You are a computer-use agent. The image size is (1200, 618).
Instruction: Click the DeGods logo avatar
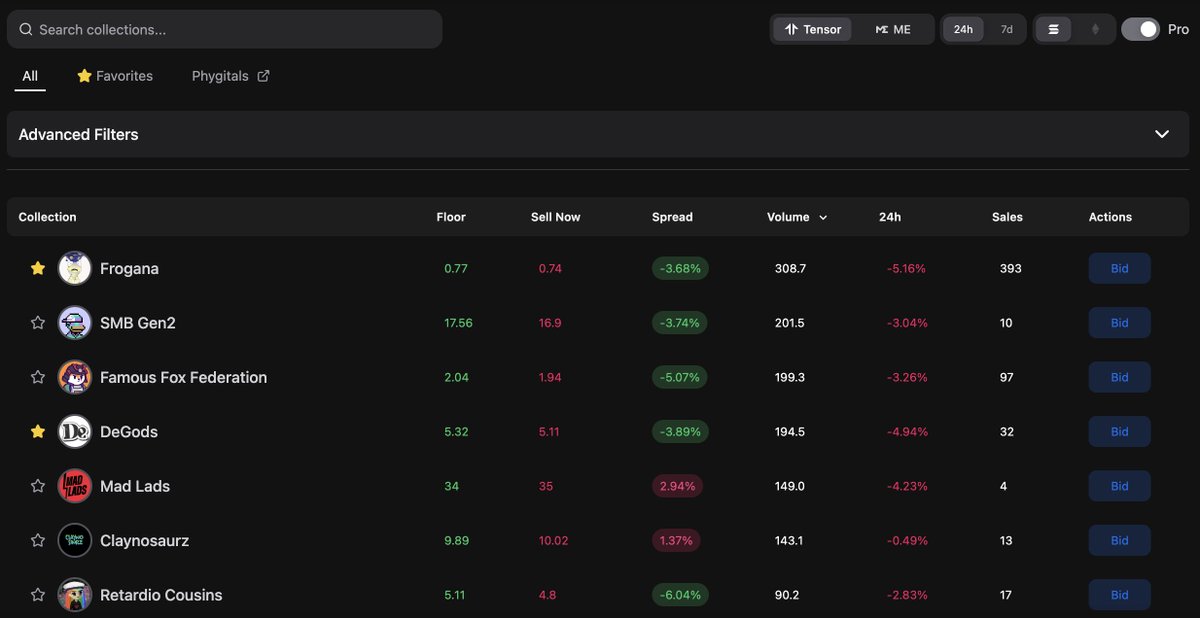click(x=75, y=431)
